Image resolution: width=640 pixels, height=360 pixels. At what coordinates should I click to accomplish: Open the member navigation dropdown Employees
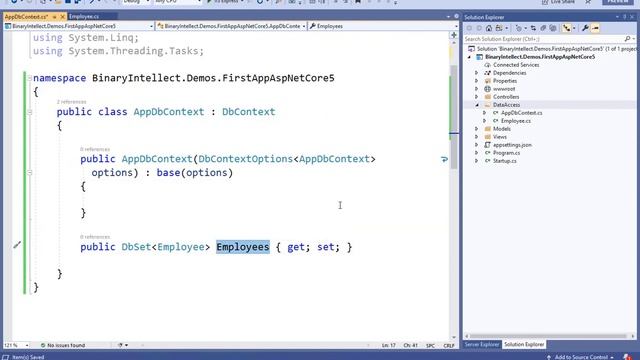point(383,26)
